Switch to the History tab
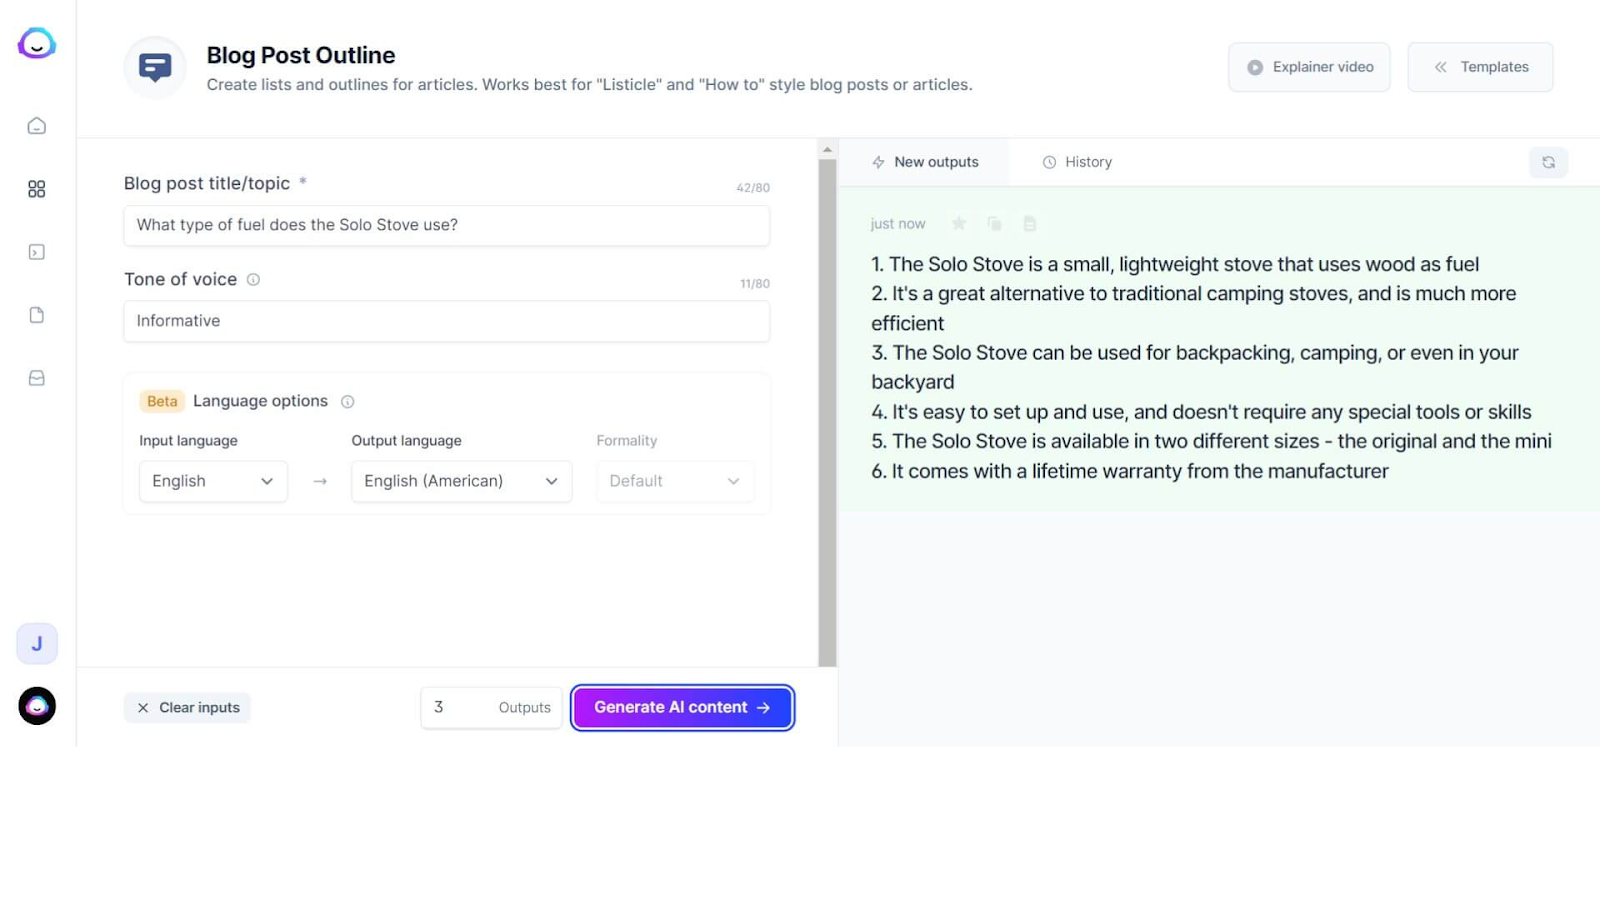1600x900 pixels. [x=1077, y=162]
